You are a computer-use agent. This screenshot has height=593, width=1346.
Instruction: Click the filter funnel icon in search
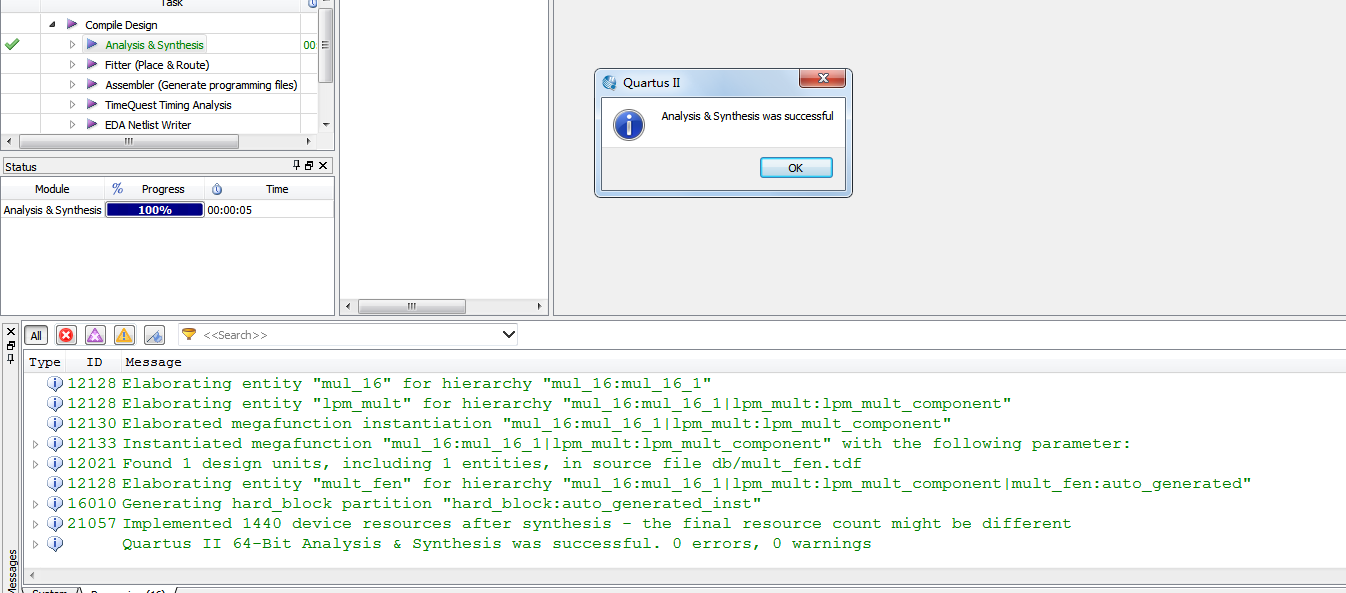(189, 334)
